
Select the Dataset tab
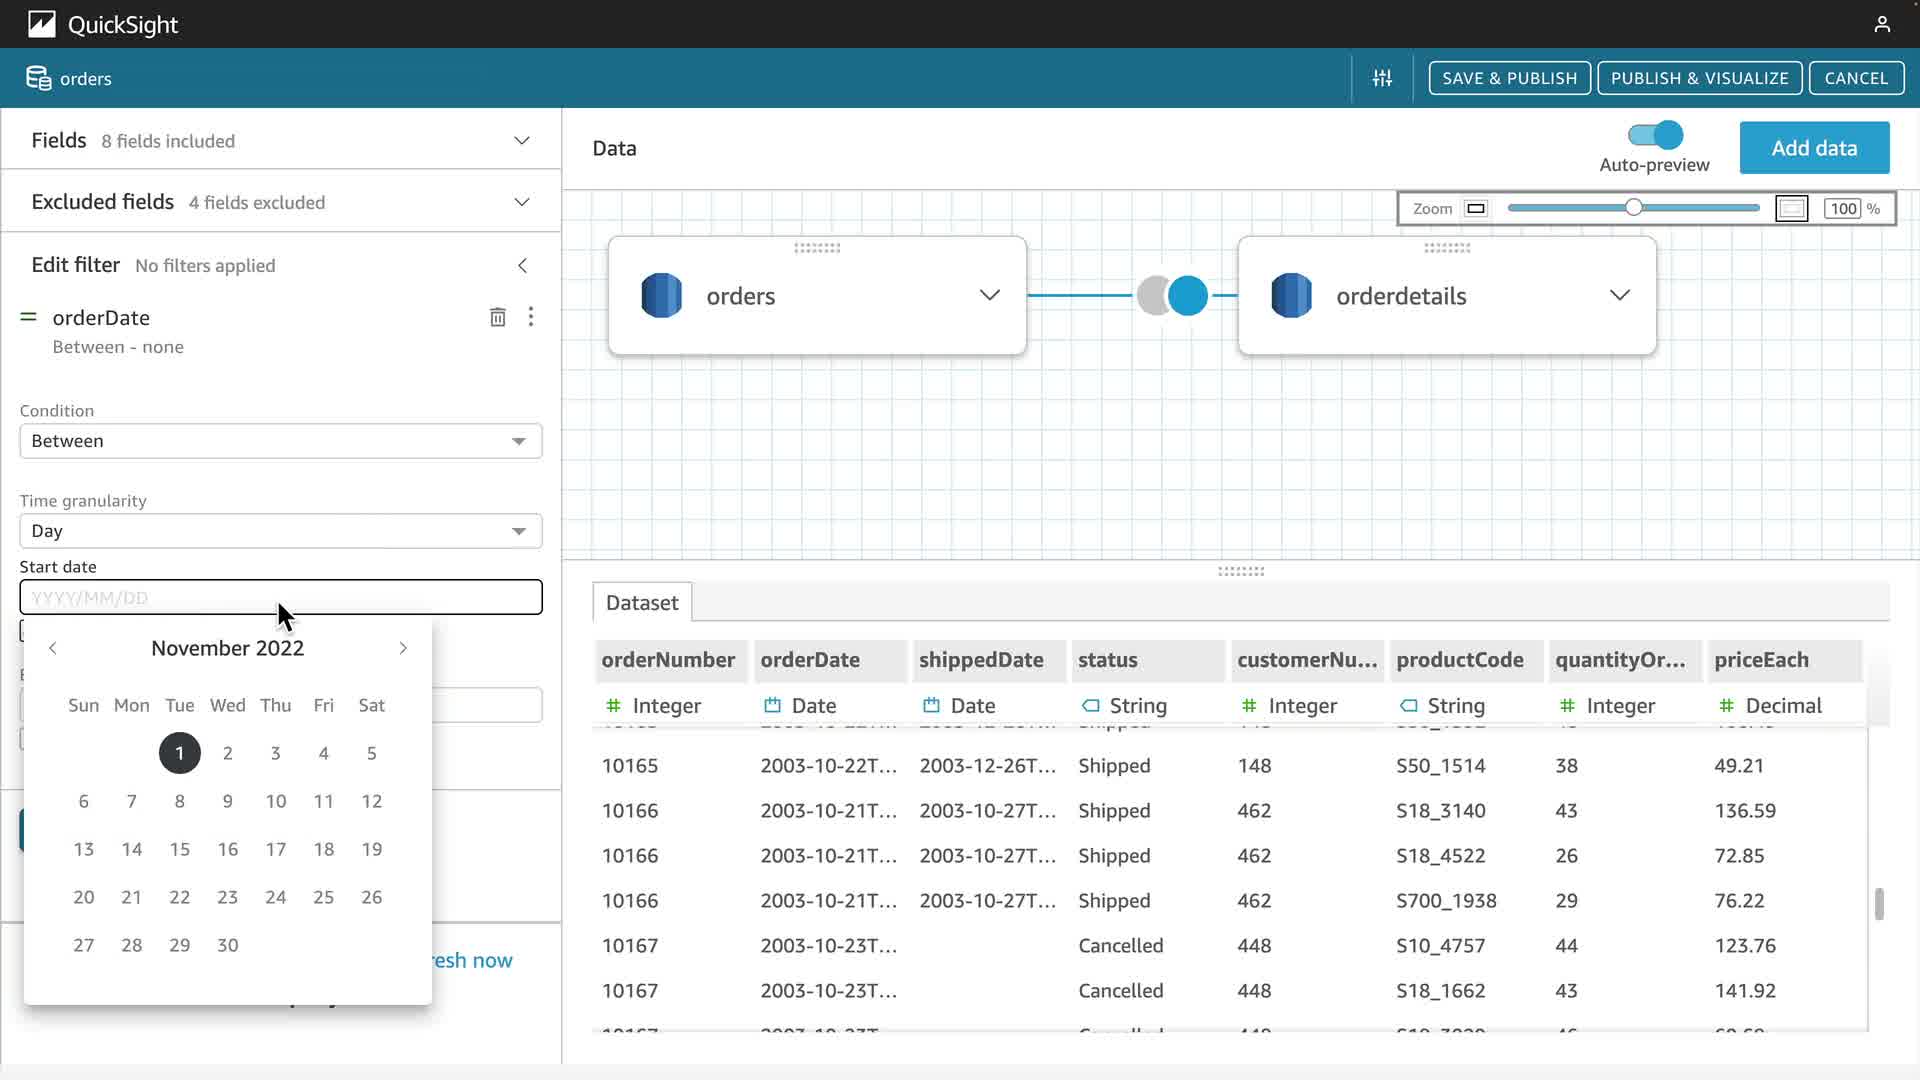(x=641, y=603)
